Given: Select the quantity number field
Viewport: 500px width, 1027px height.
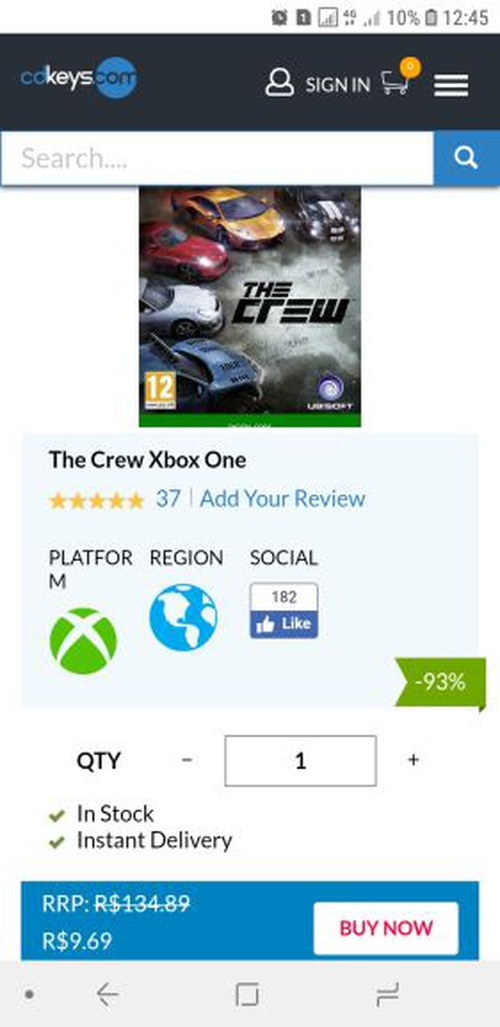Looking at the screenshot, I should pos(301,760).
